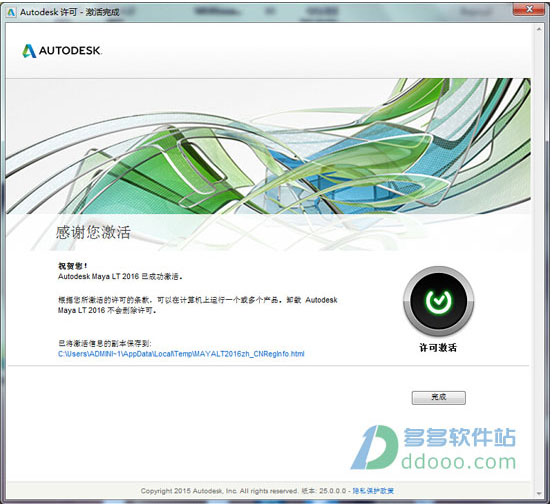Click the 已将激活信息的副本保存到 label

pos(105,344)
